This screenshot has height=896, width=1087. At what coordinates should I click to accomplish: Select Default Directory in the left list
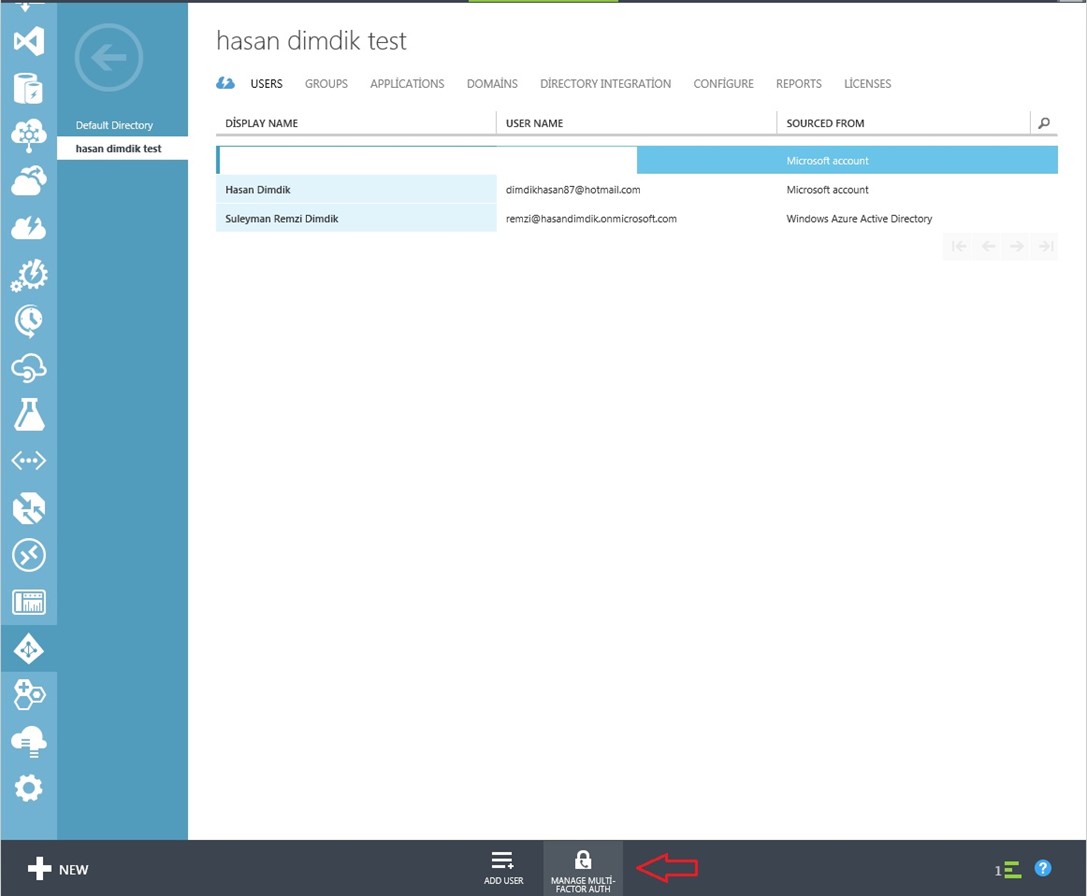coord(114,126)
